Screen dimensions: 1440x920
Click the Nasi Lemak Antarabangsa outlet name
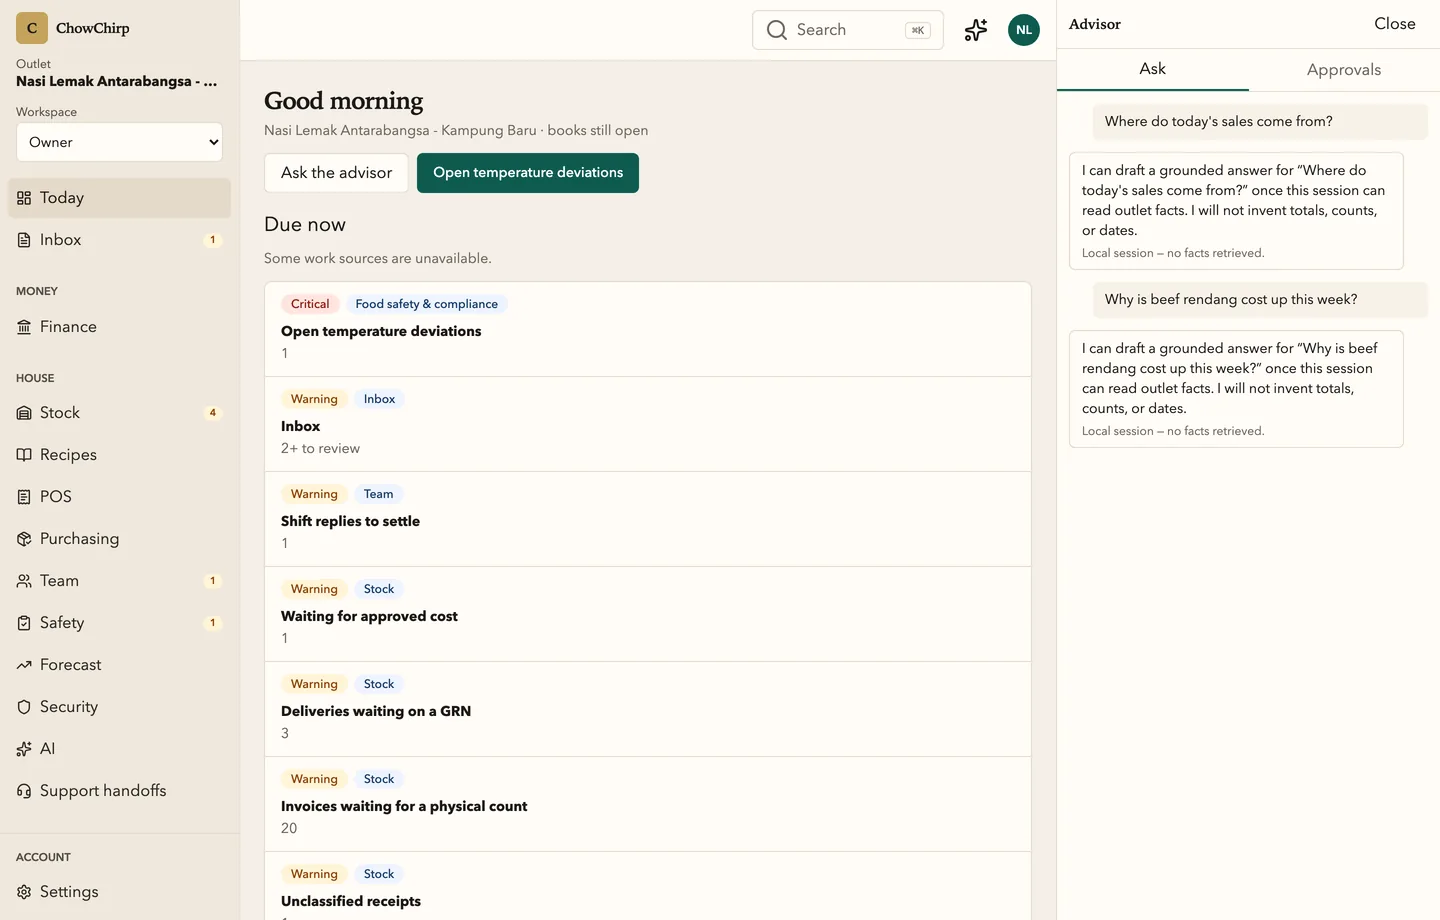[116, 82]
